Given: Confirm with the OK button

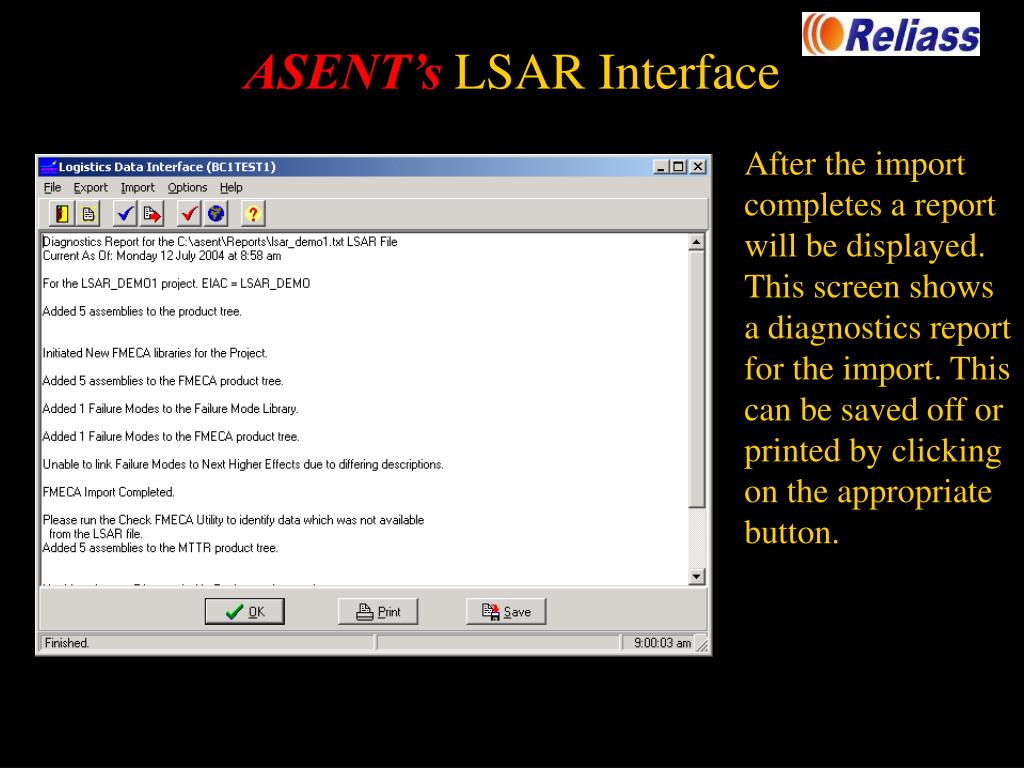Looking at the screenshot, I should [x=245, y=612].
